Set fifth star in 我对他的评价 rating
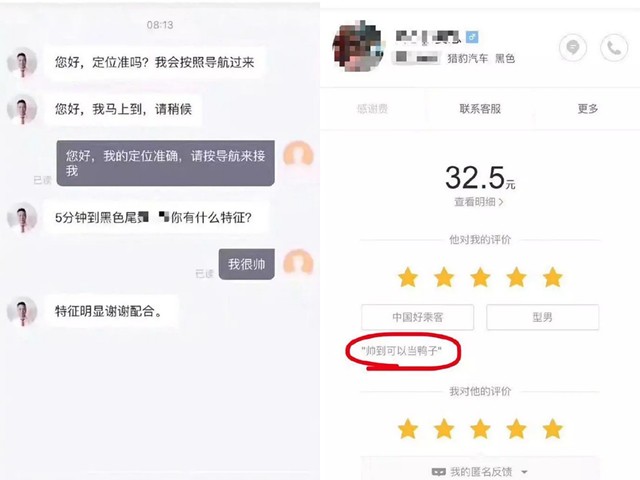 tap(553, 429)
